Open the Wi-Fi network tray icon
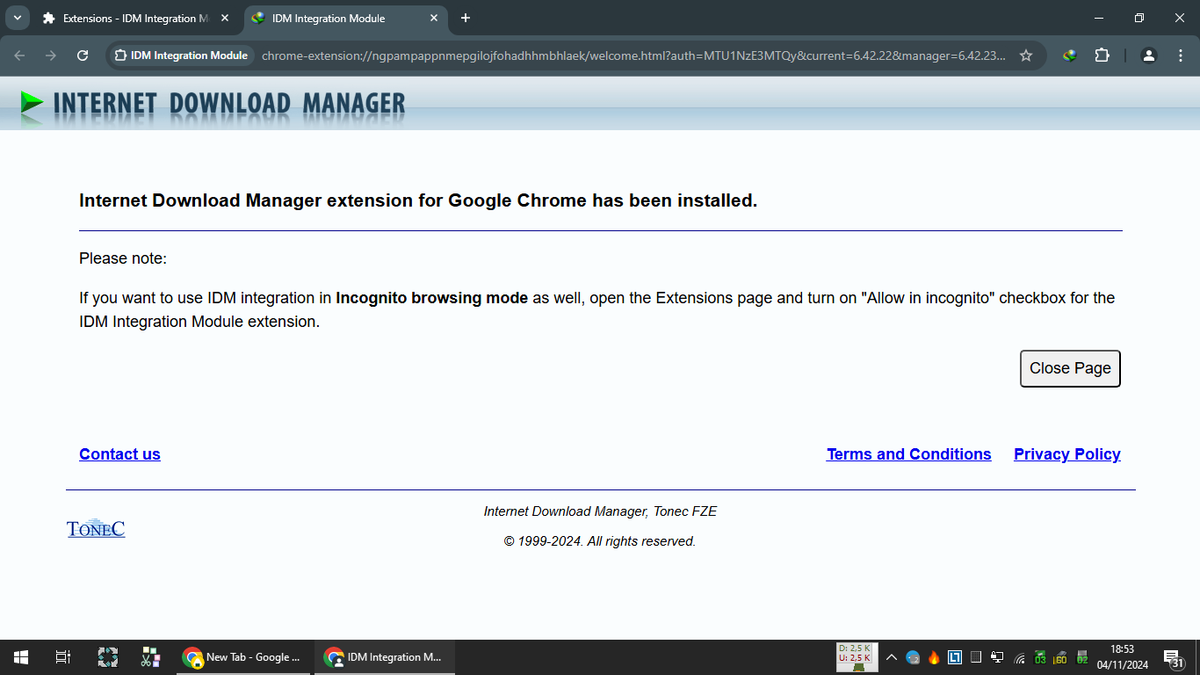 (1019, 658)
